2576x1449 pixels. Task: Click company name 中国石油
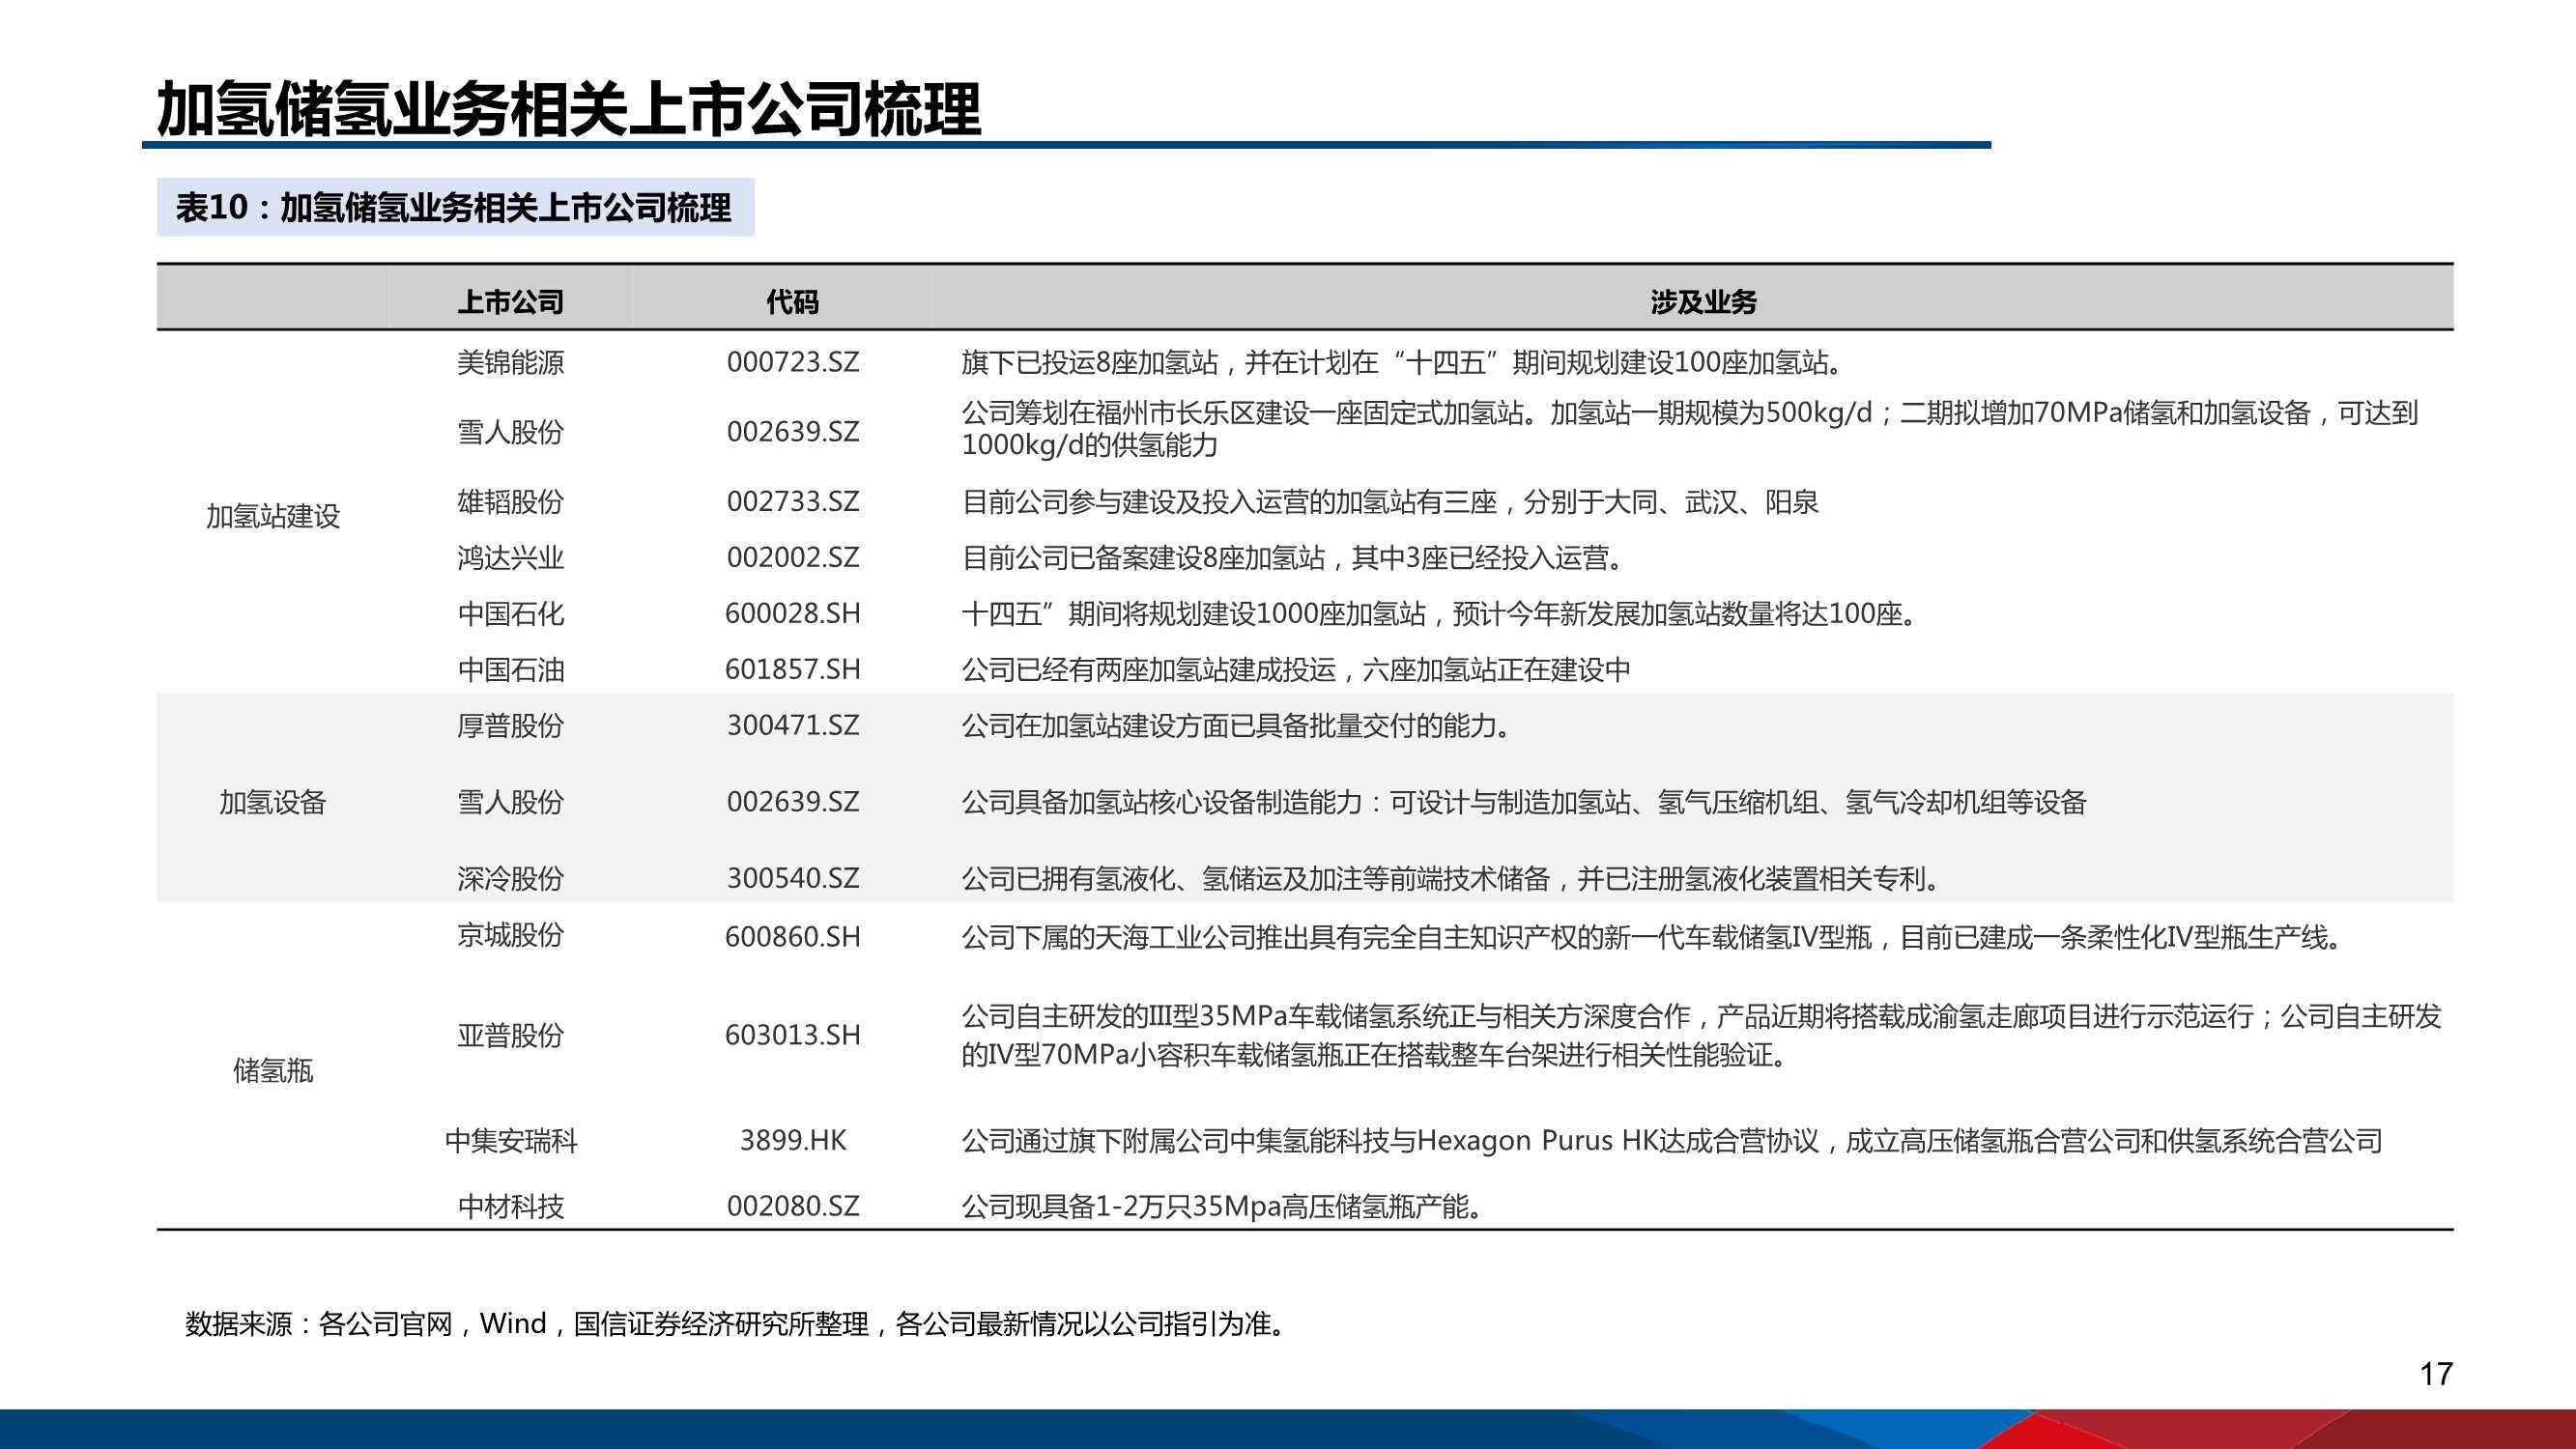point(510,669)
